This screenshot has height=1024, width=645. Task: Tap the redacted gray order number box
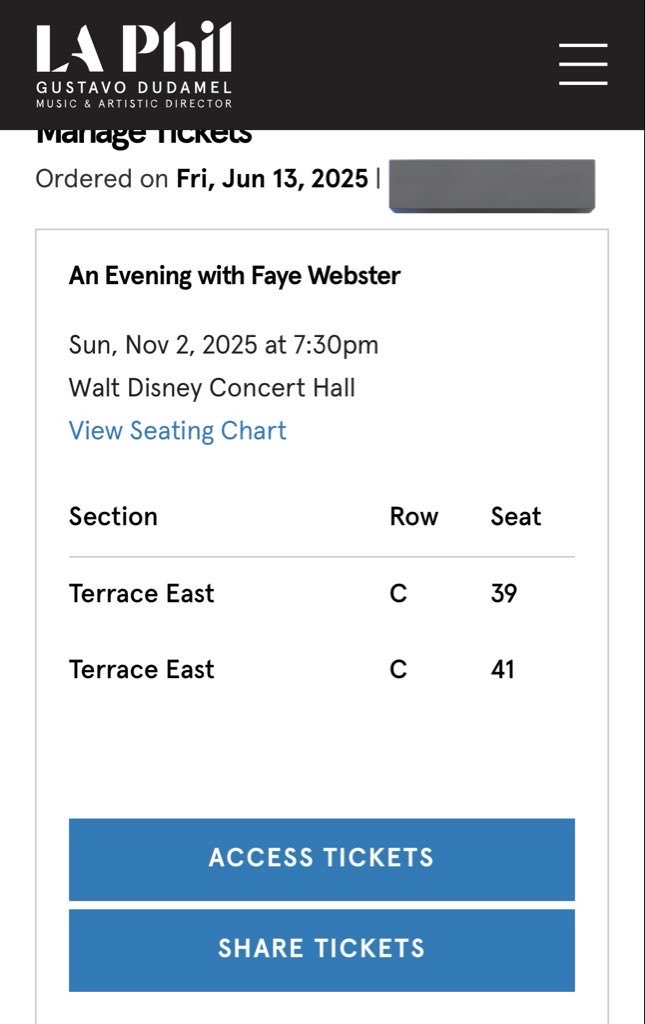tap(492, 185)
